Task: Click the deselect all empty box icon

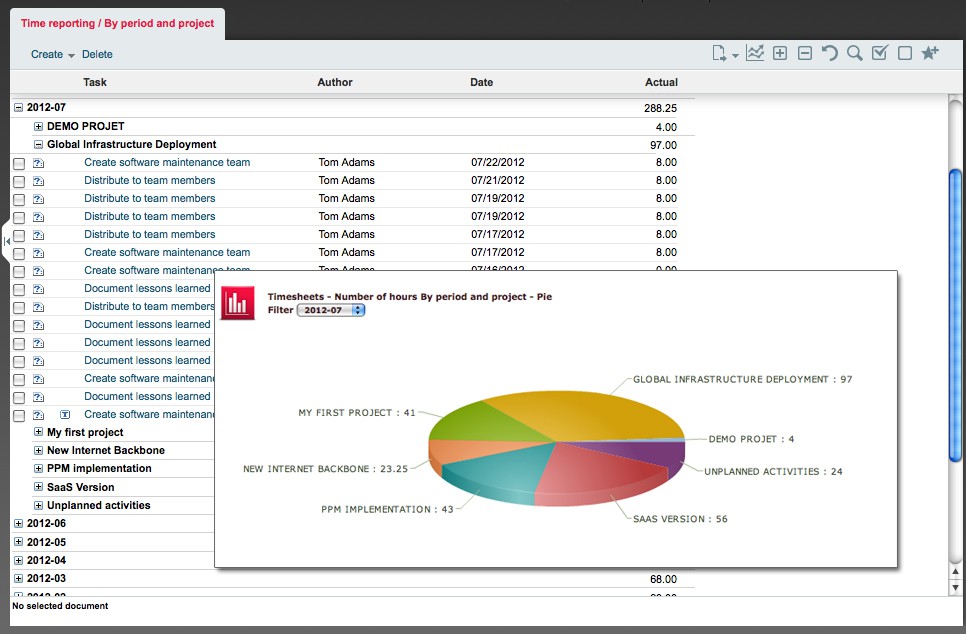Action: pos(905,53)
